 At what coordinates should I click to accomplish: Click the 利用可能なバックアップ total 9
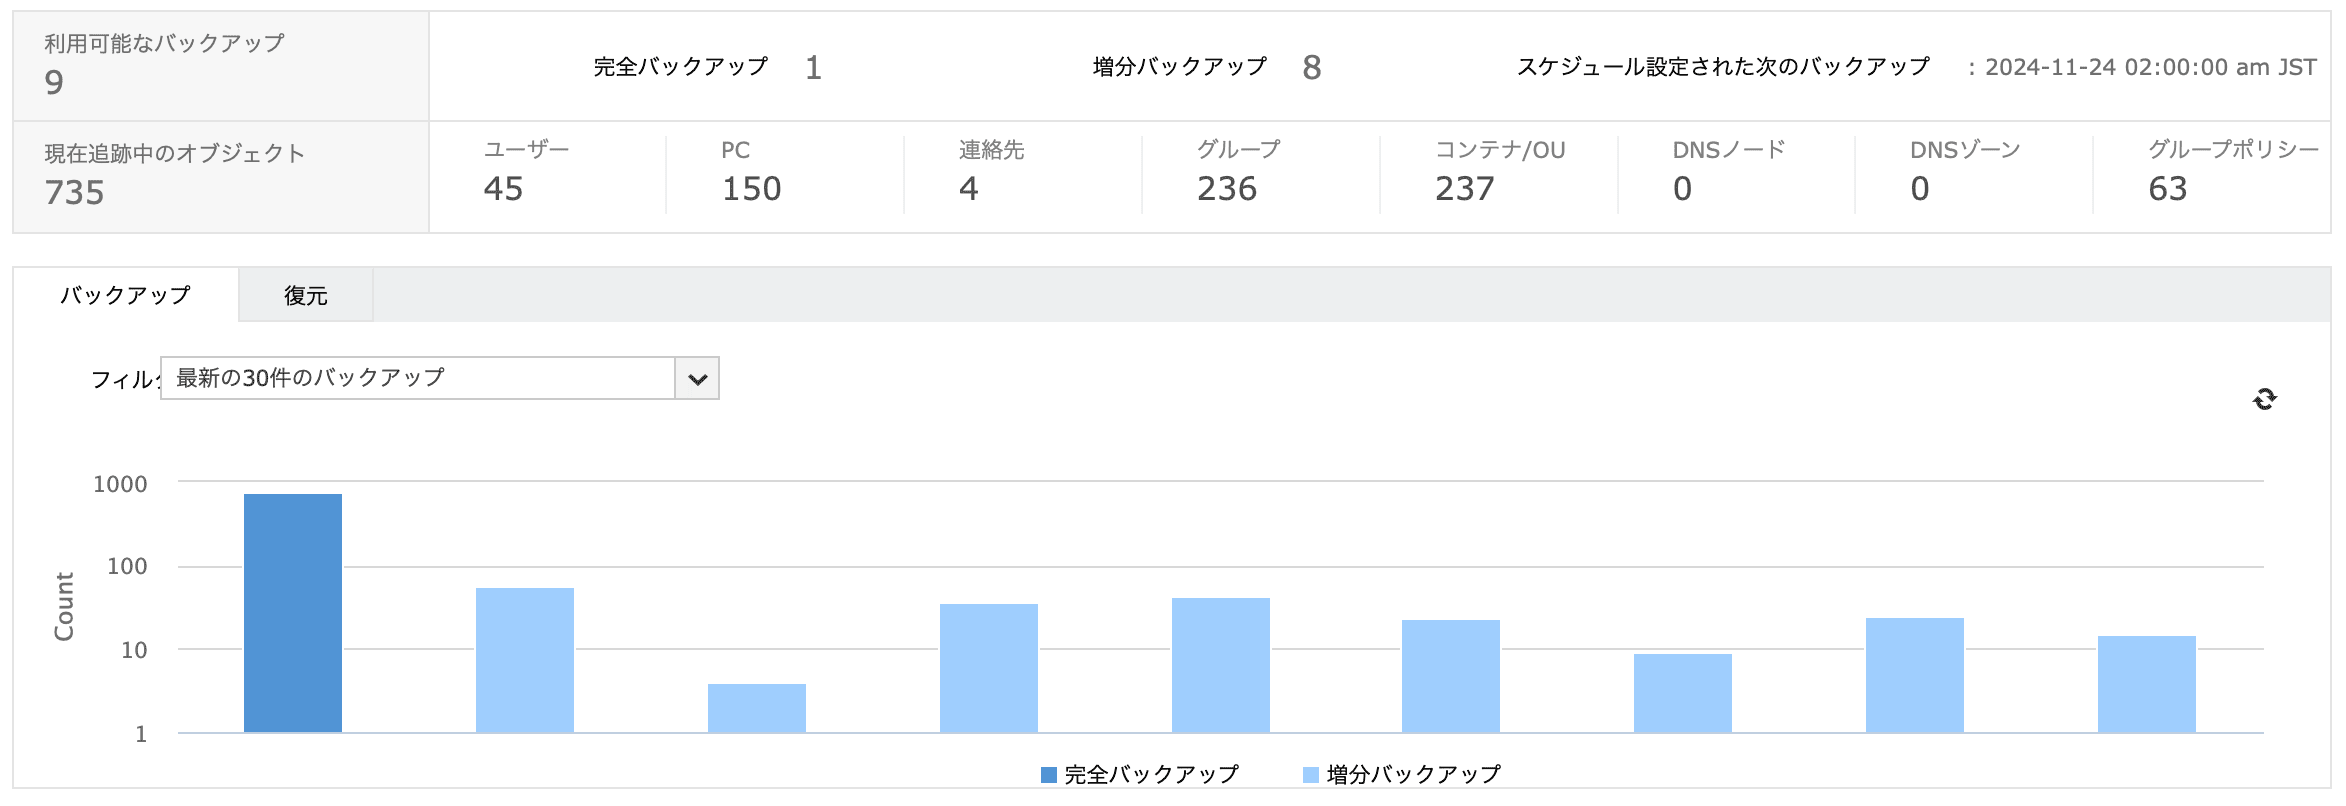pos(54,82)
